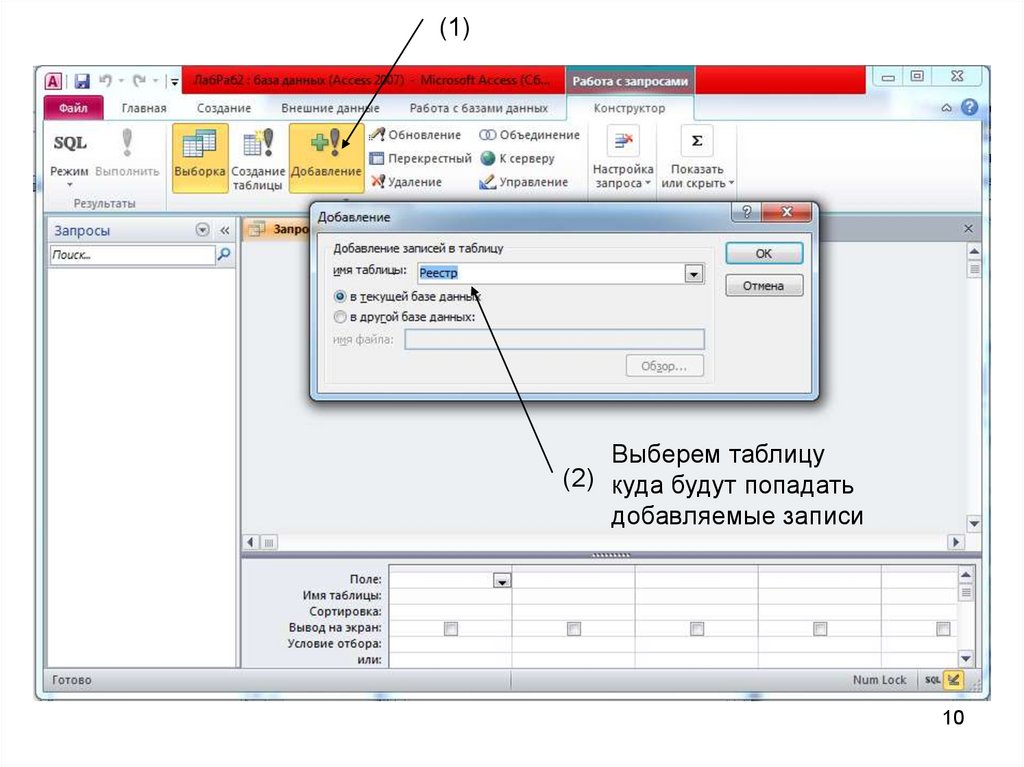Click the dialog help question button
Image resolution: width=1024 pixels, height=767 pixels.
tap(746, 212)
